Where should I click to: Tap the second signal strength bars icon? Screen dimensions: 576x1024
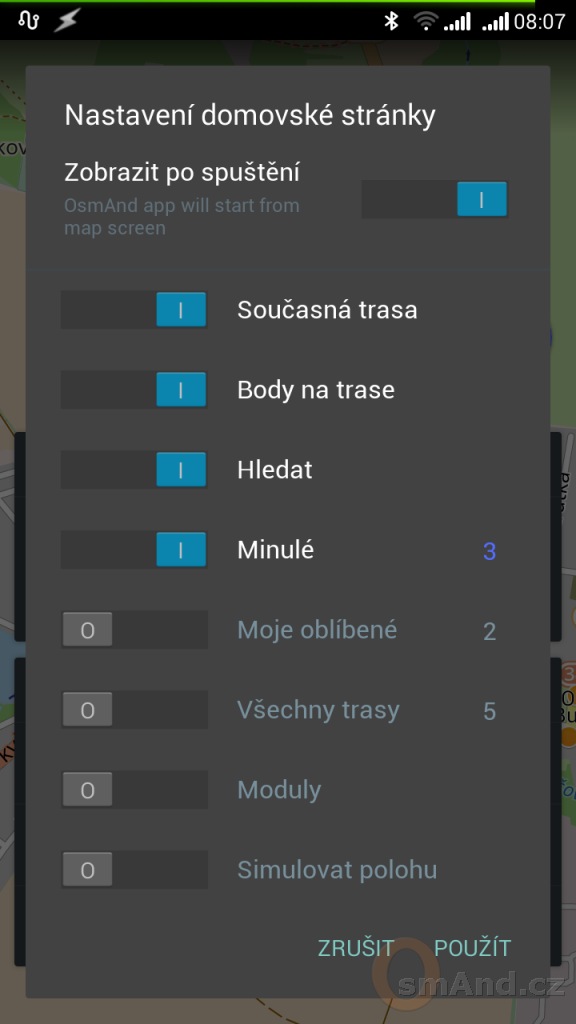click(x=495, y=22)
